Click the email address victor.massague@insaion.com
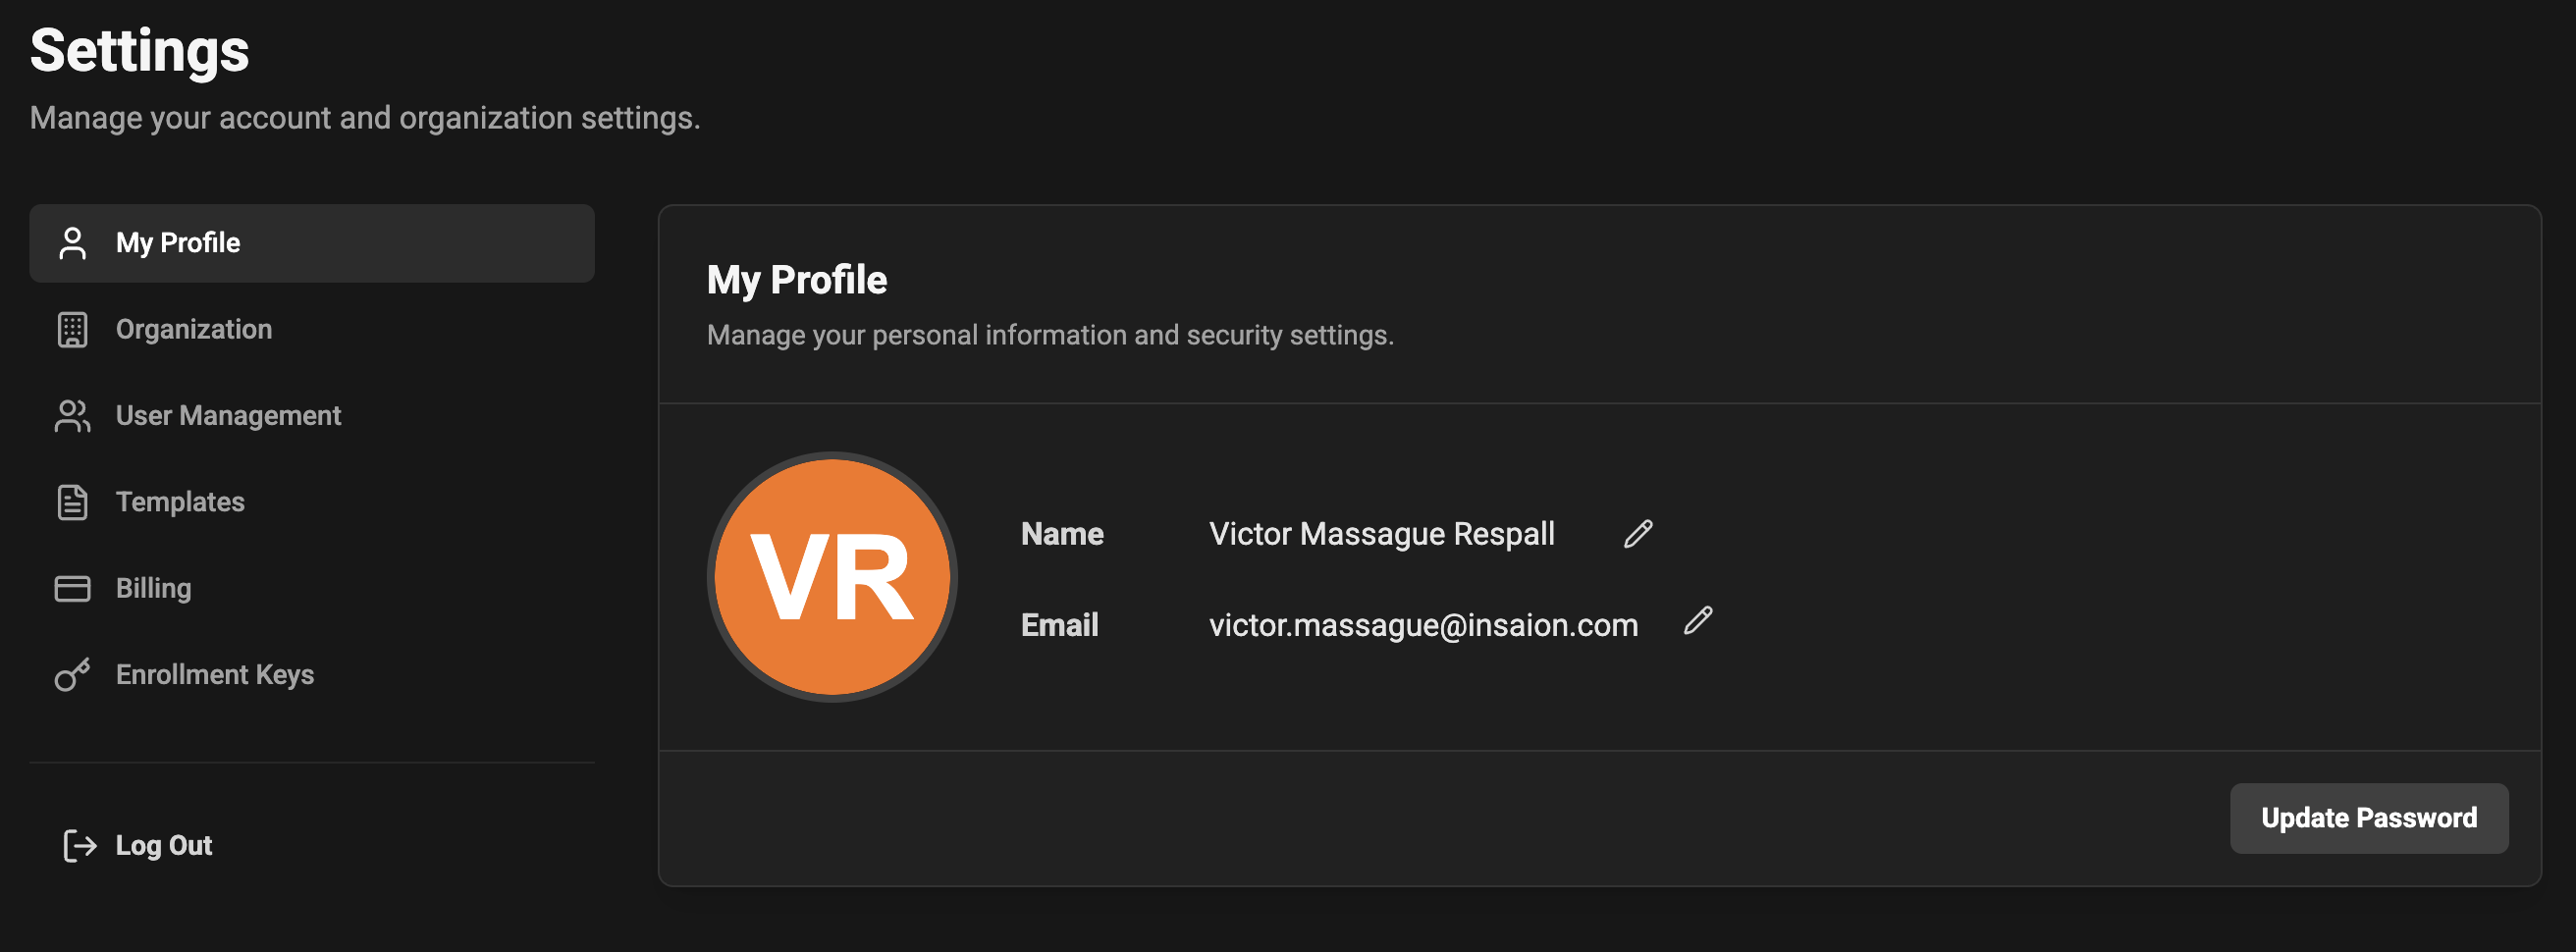This screenshot has height=952, width=2576. (x=1423, y=624)
